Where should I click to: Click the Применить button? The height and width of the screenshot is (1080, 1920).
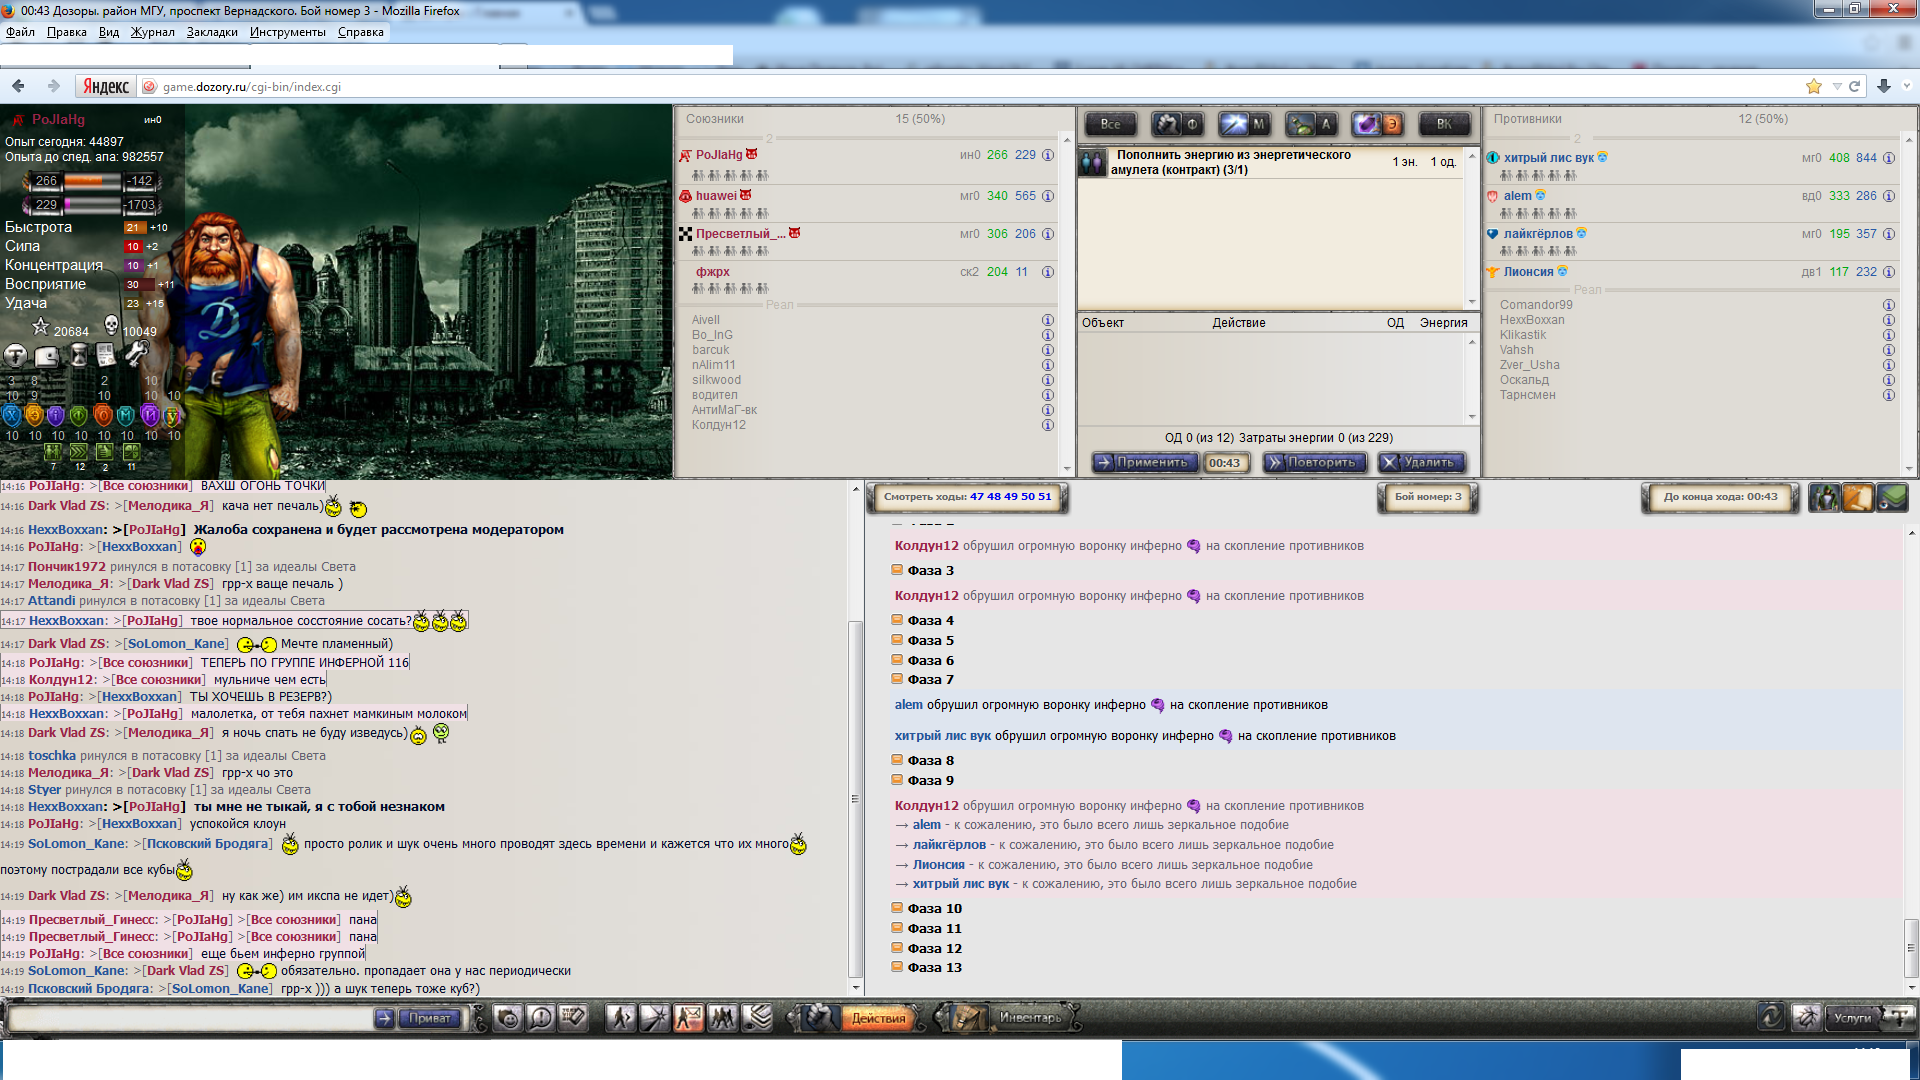click(x=1144, y=462)
